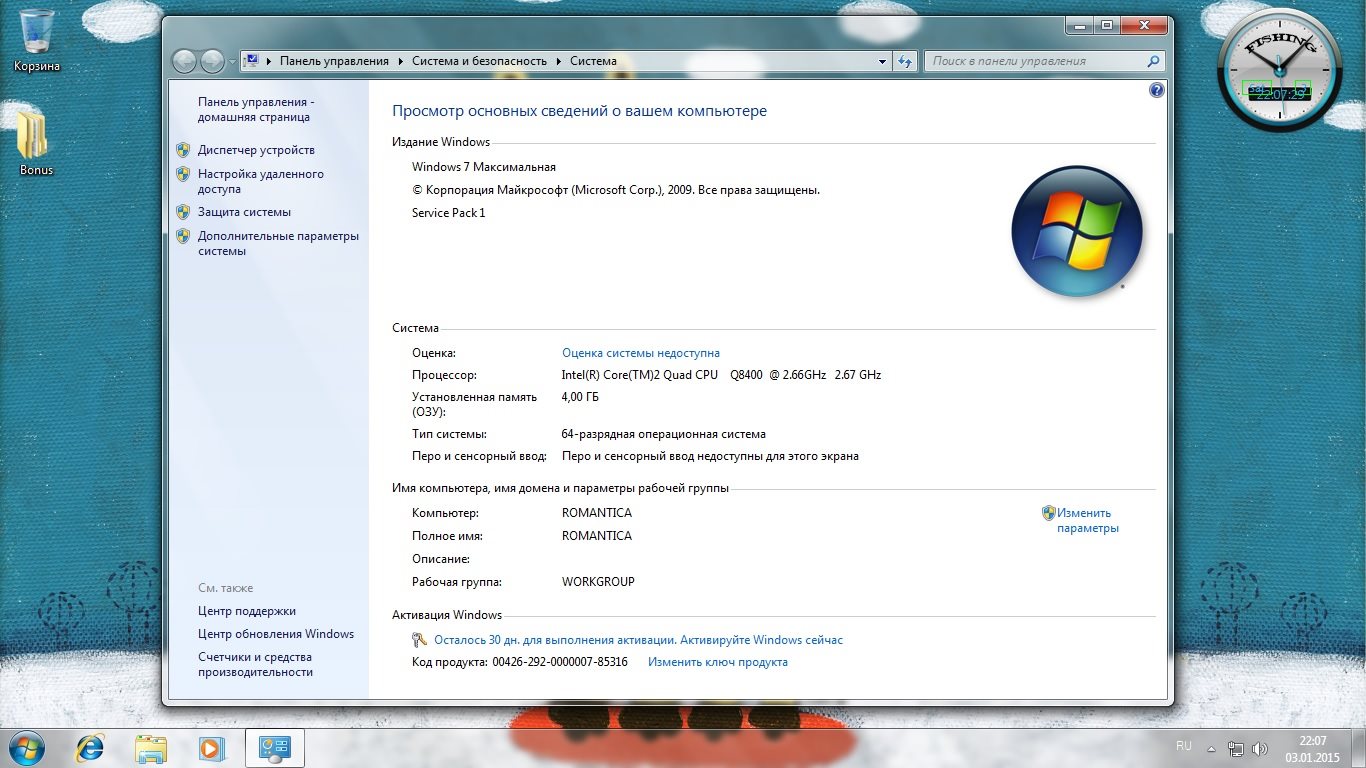Click shield icon beside Настройка удаленного доступа
This screenshot has width=1366, height=768.
pos(183,174)
